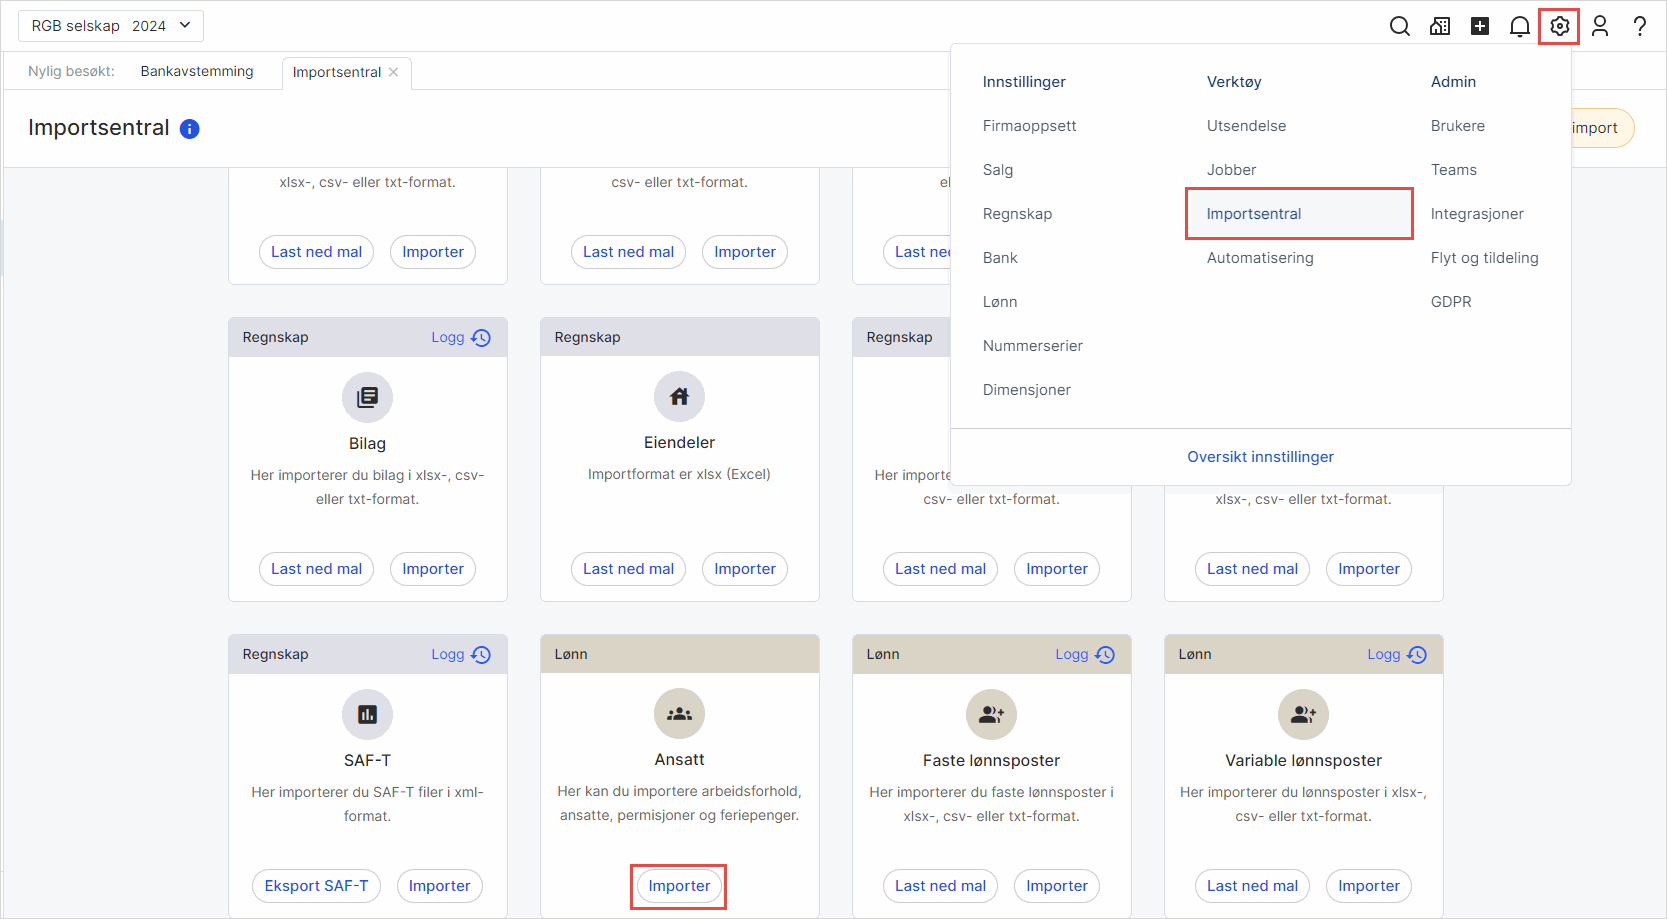Click Oversikt innstillinger link
The width and height of the screenshot is (1667, 919).
[1260, 457]
